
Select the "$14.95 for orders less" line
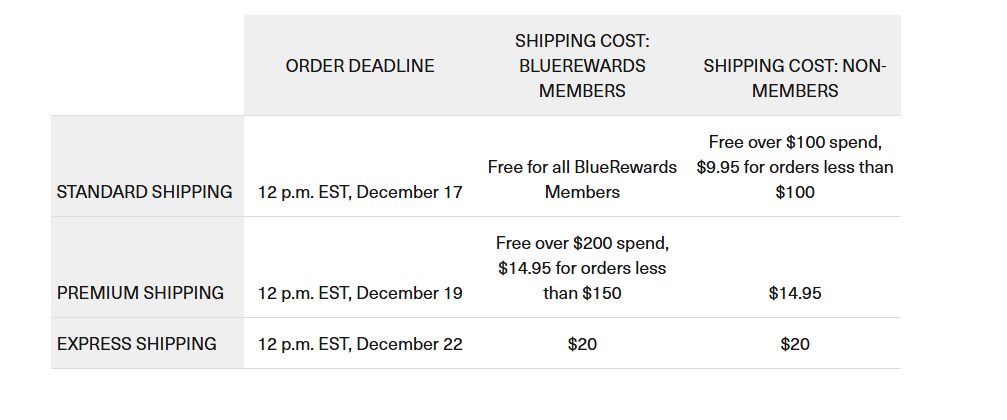click(x=581, y=268)
